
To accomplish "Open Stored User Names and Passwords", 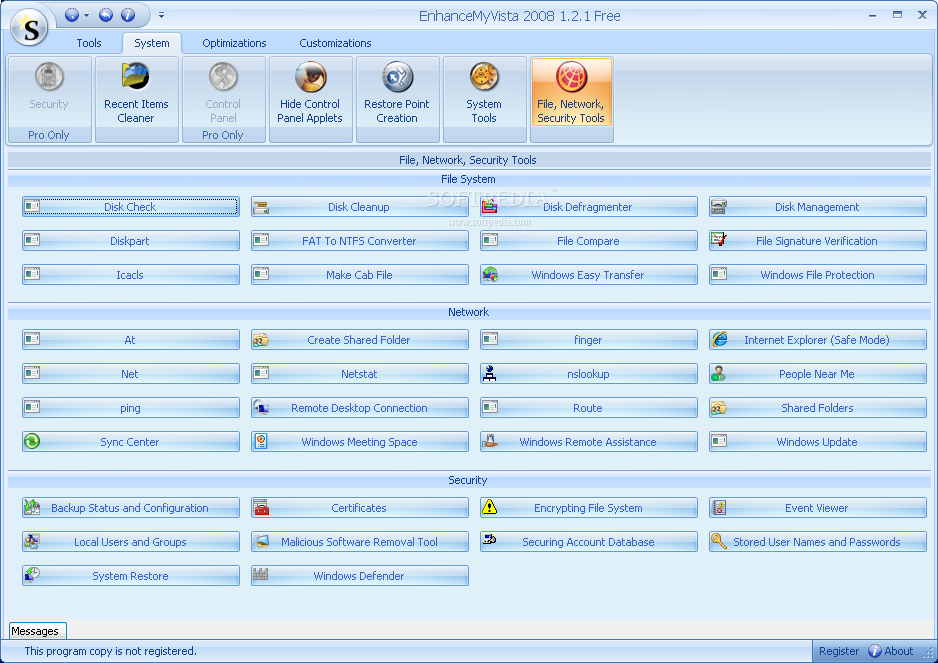I will click(818, 542).
